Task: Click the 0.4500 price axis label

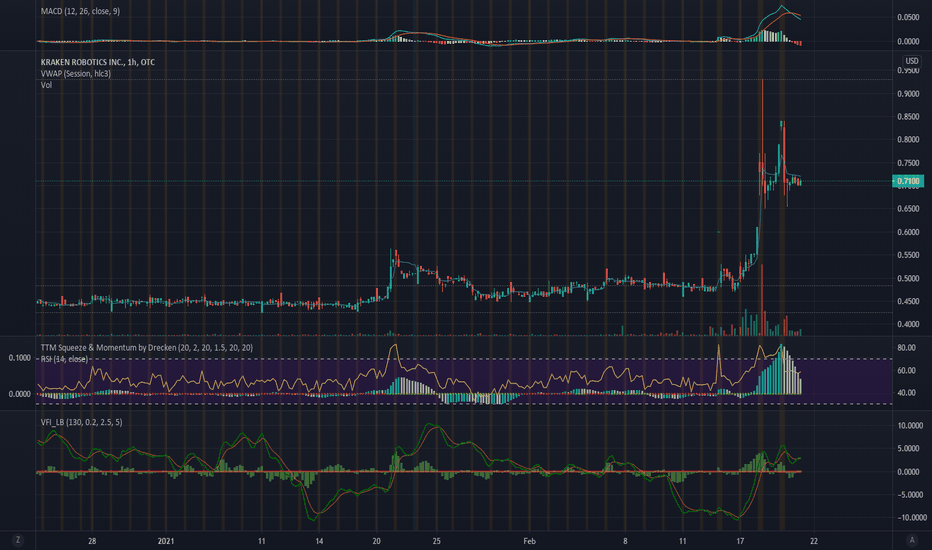Action: (908, 301)
